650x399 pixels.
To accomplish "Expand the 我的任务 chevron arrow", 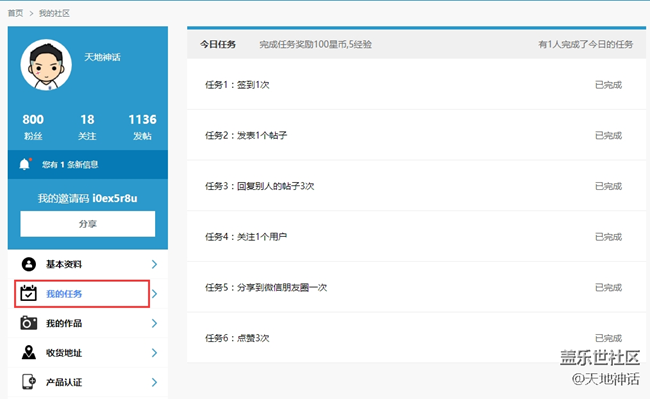I will 154,294.
